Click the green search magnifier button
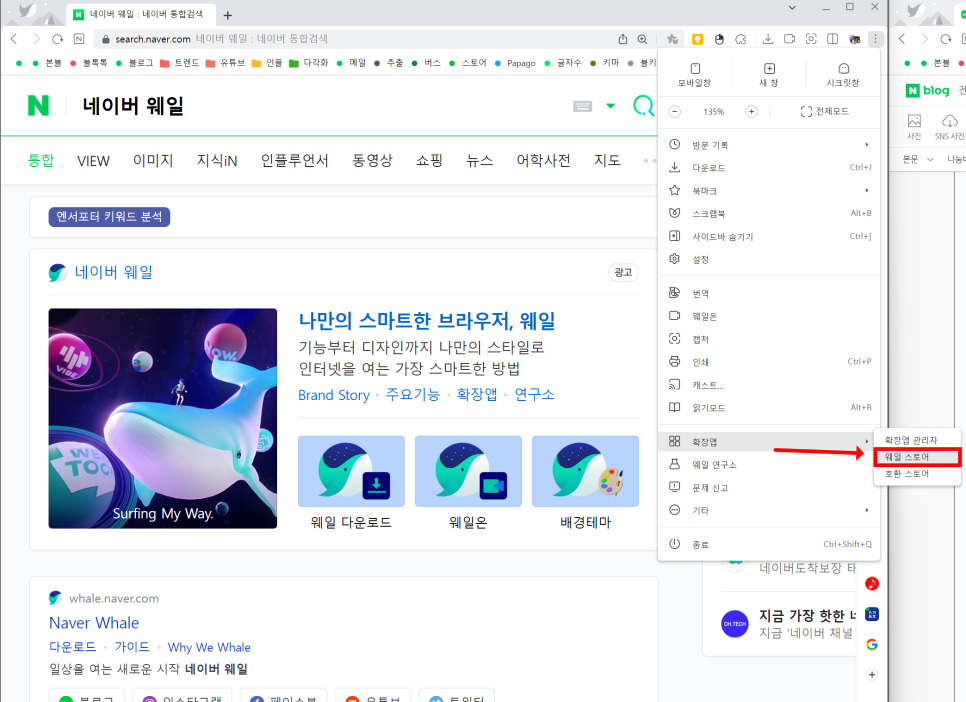The height and width of the screenshot is (702, 966). (644, 105)
